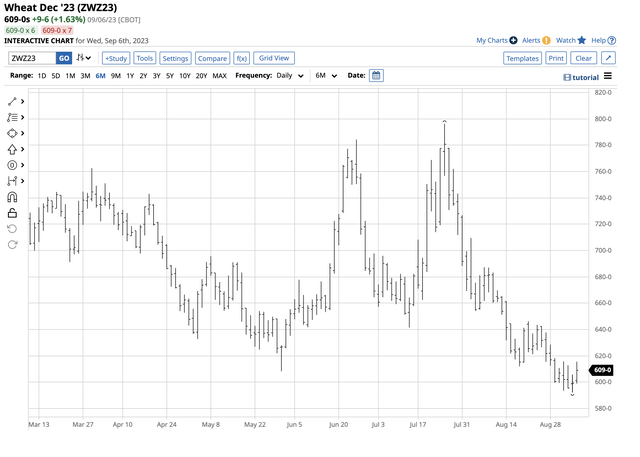The height and width of the screenshot is (457, 640).
Task: Open the chart tutorial link
Action: click(581, 78)
